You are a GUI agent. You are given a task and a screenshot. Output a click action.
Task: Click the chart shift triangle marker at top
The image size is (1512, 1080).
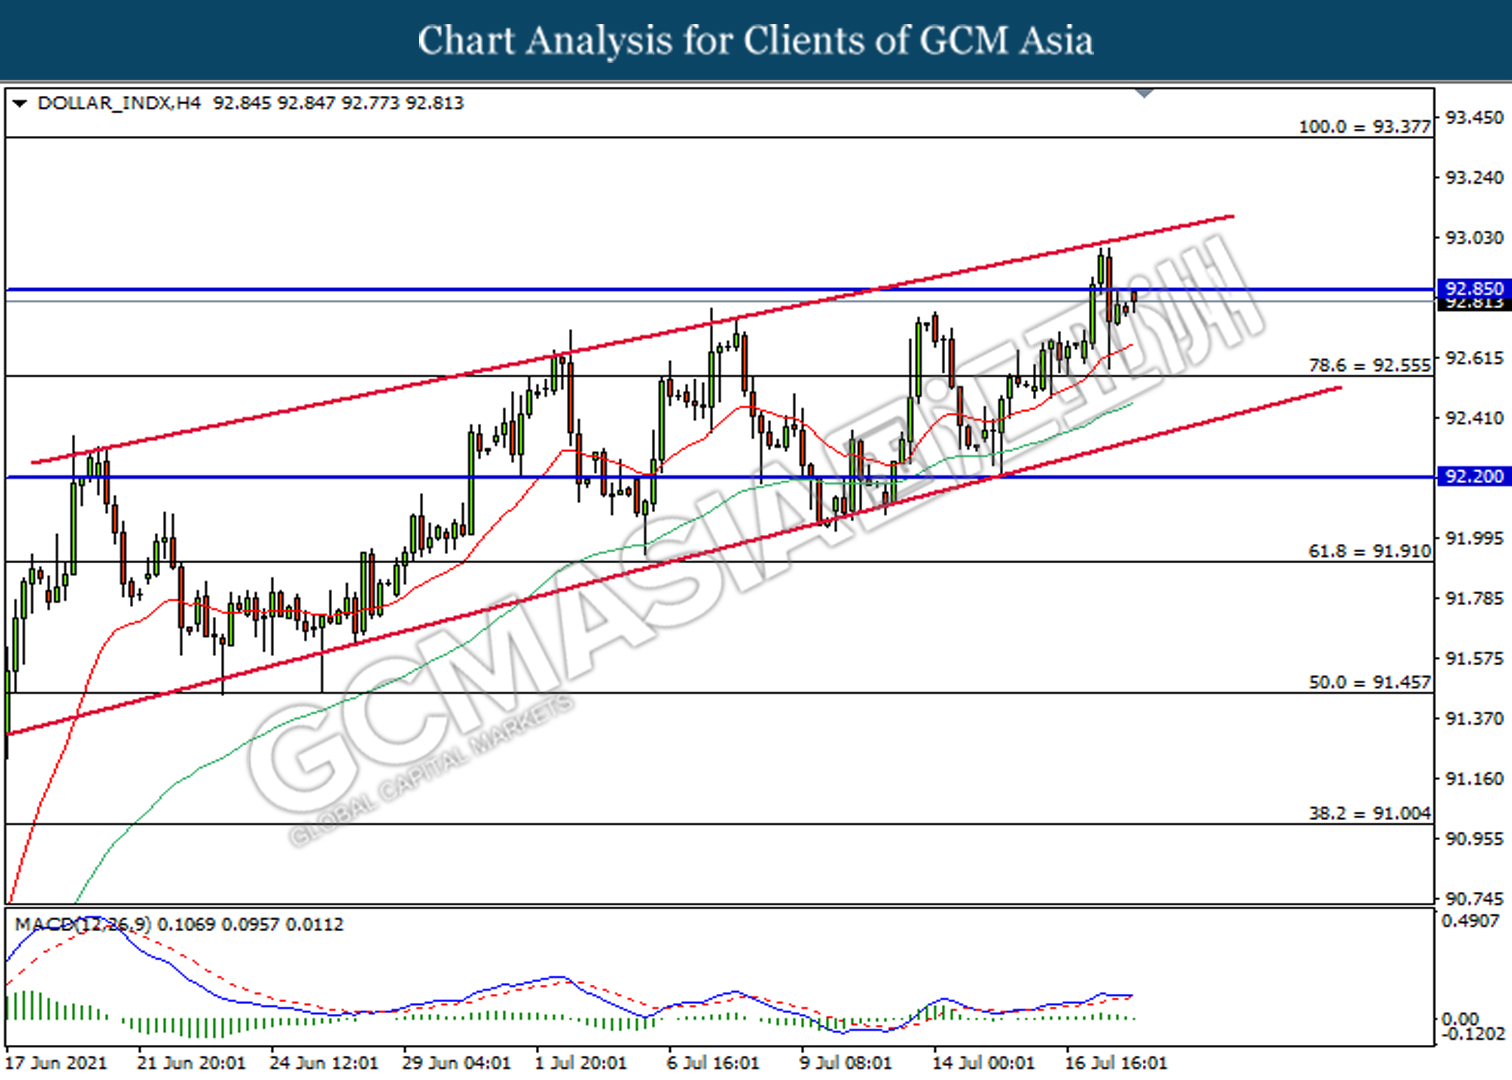tap(1145, 93)
